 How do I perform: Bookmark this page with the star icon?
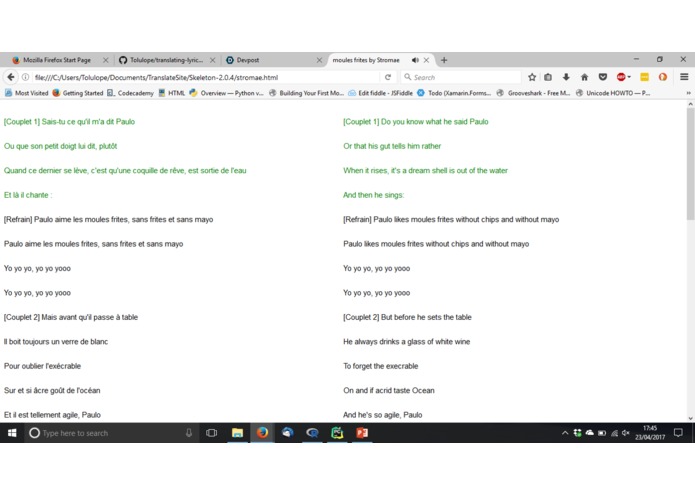[532, 77]
